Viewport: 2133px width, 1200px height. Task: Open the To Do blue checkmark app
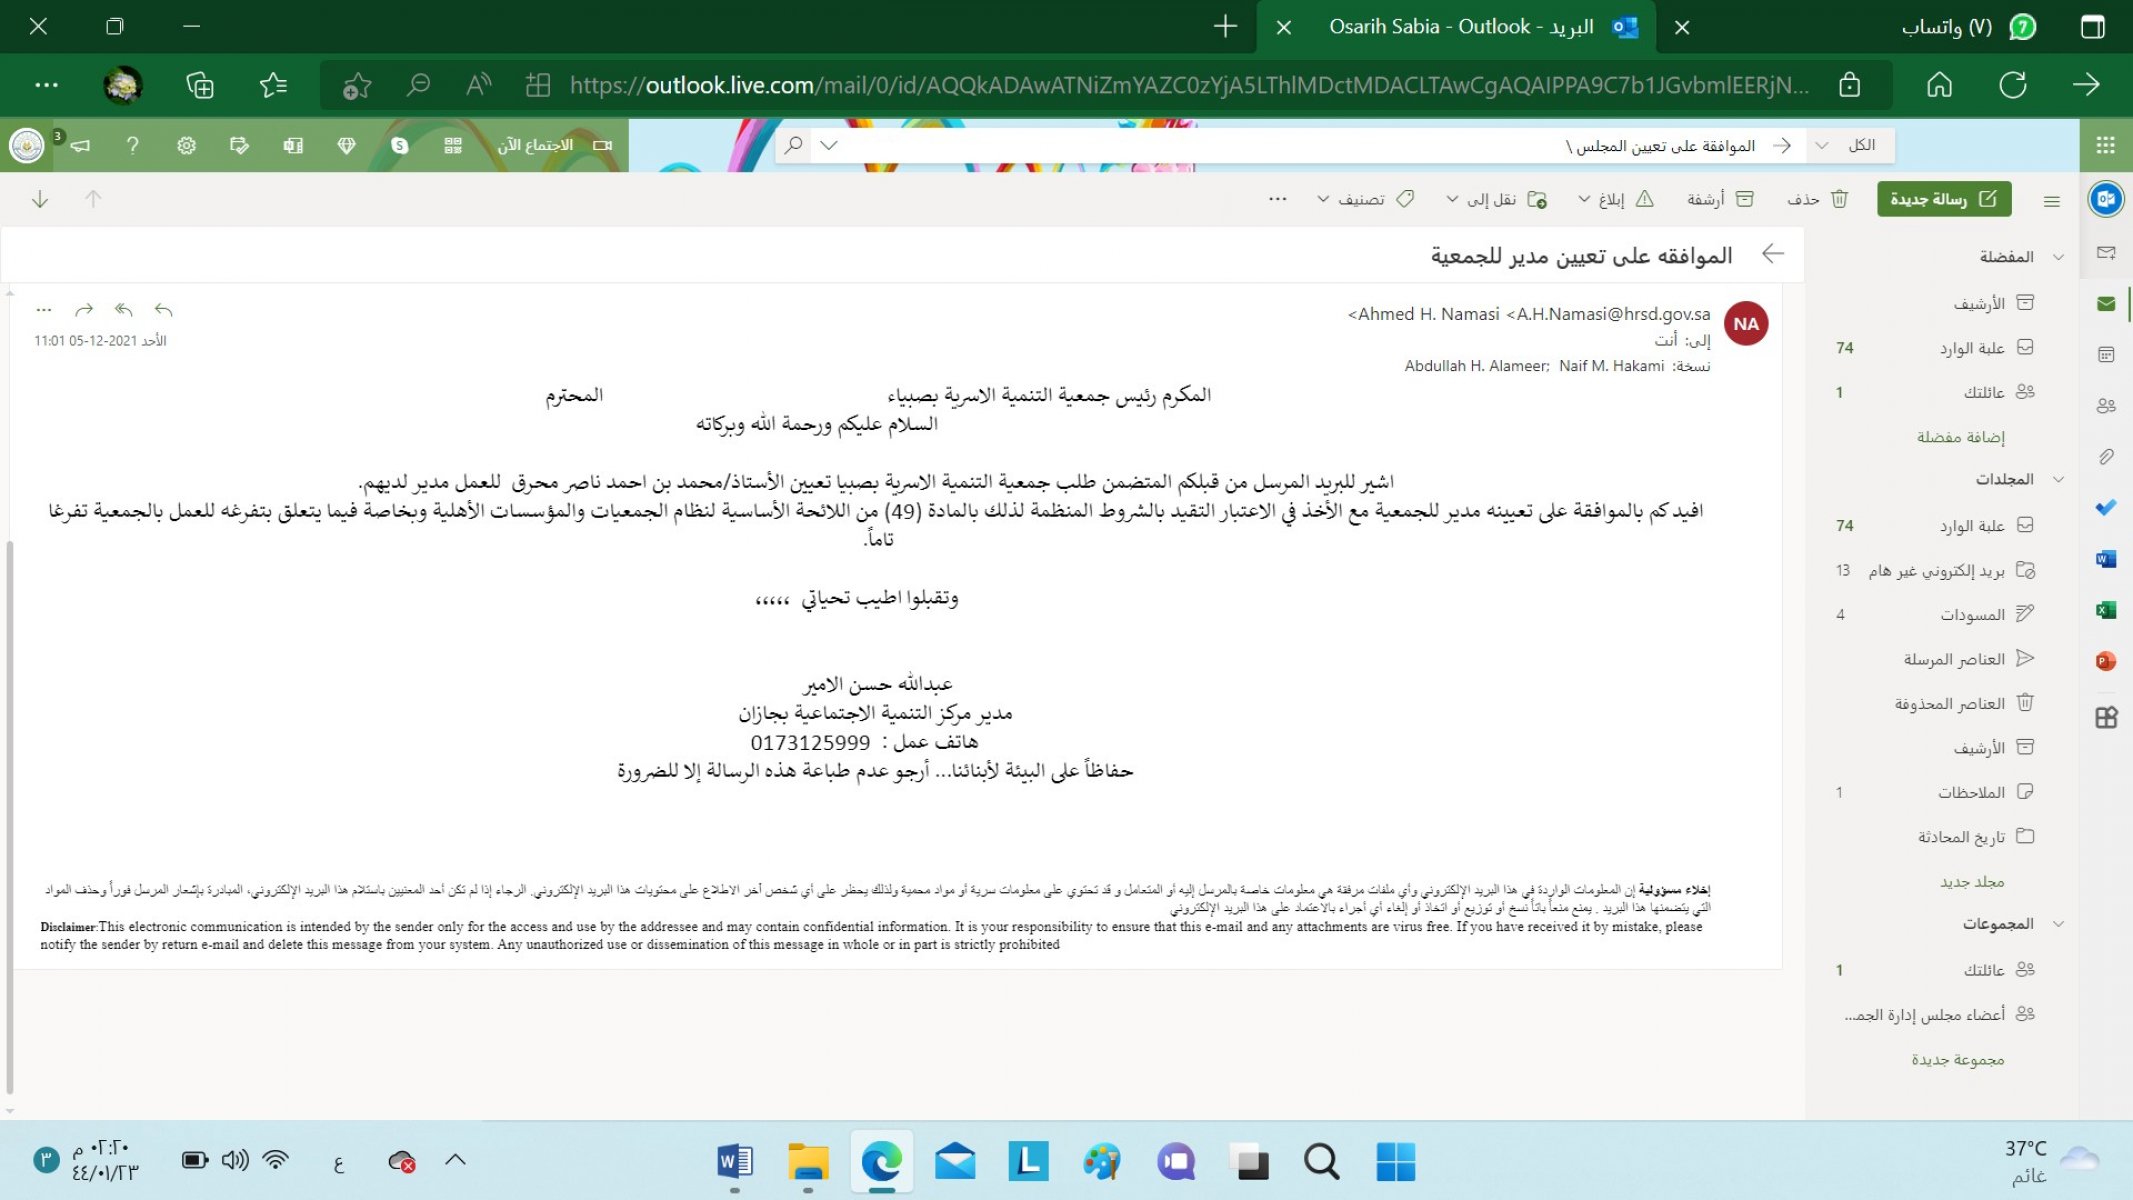[2106, 508]
